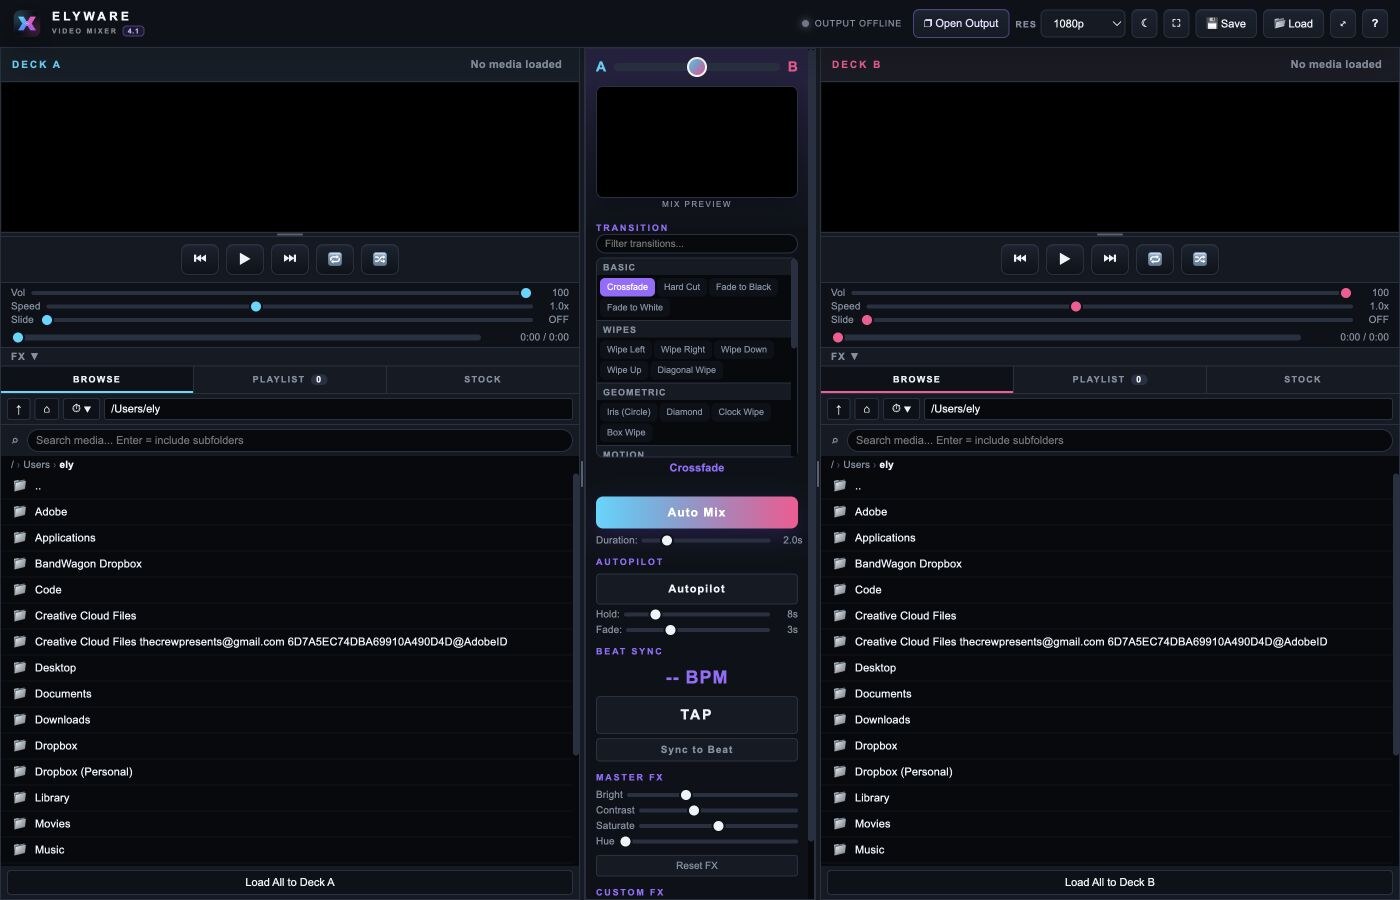The height and width of the screenshot is (900, 1400).
Task: Load a saved session
Action: click(x=1293, y=23)
